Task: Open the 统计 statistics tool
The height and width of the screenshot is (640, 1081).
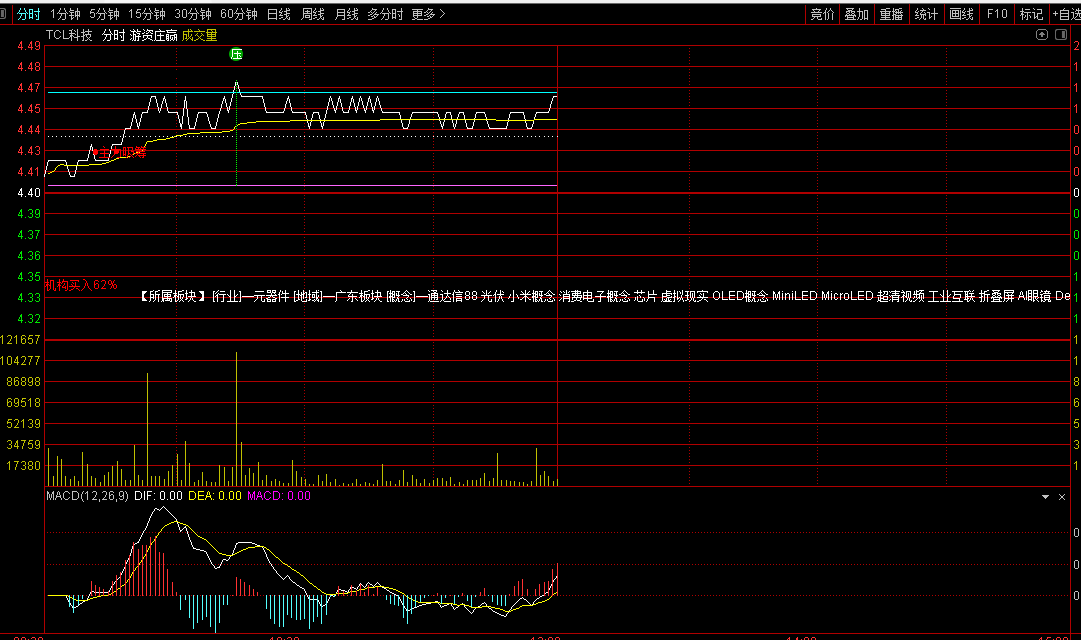Action: click(926, 14)
